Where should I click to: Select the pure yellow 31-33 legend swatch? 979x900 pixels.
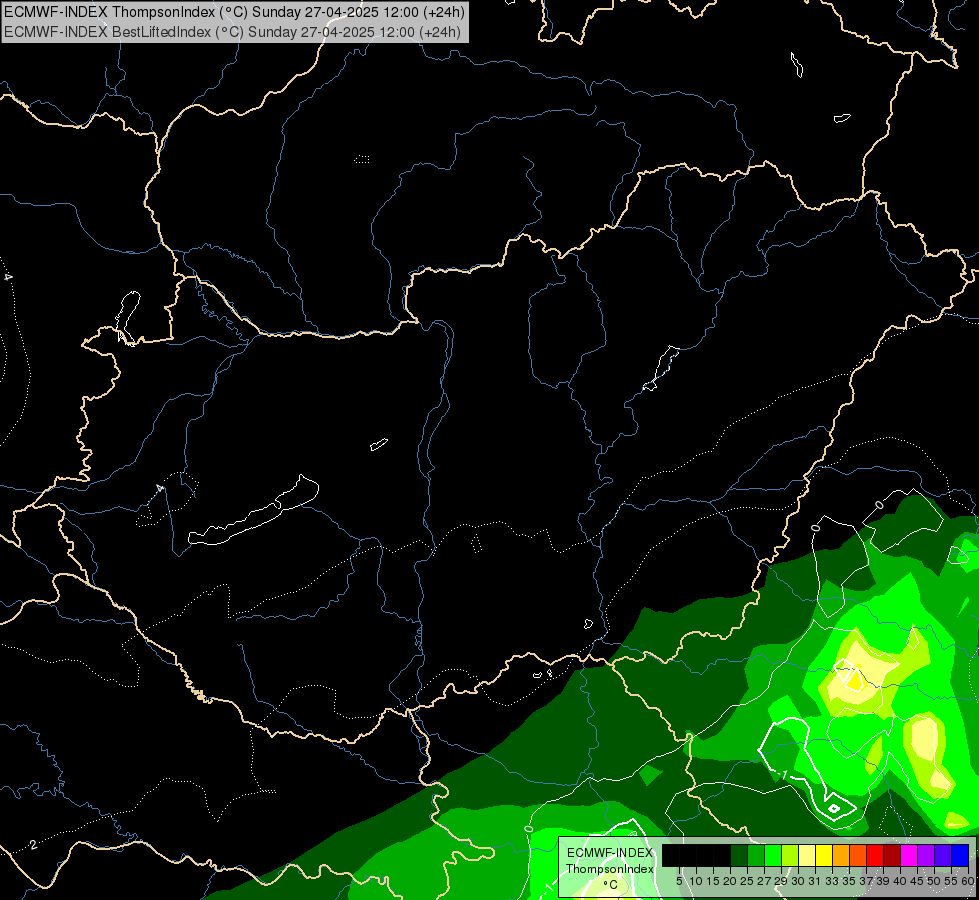click(x=824, y=855)
